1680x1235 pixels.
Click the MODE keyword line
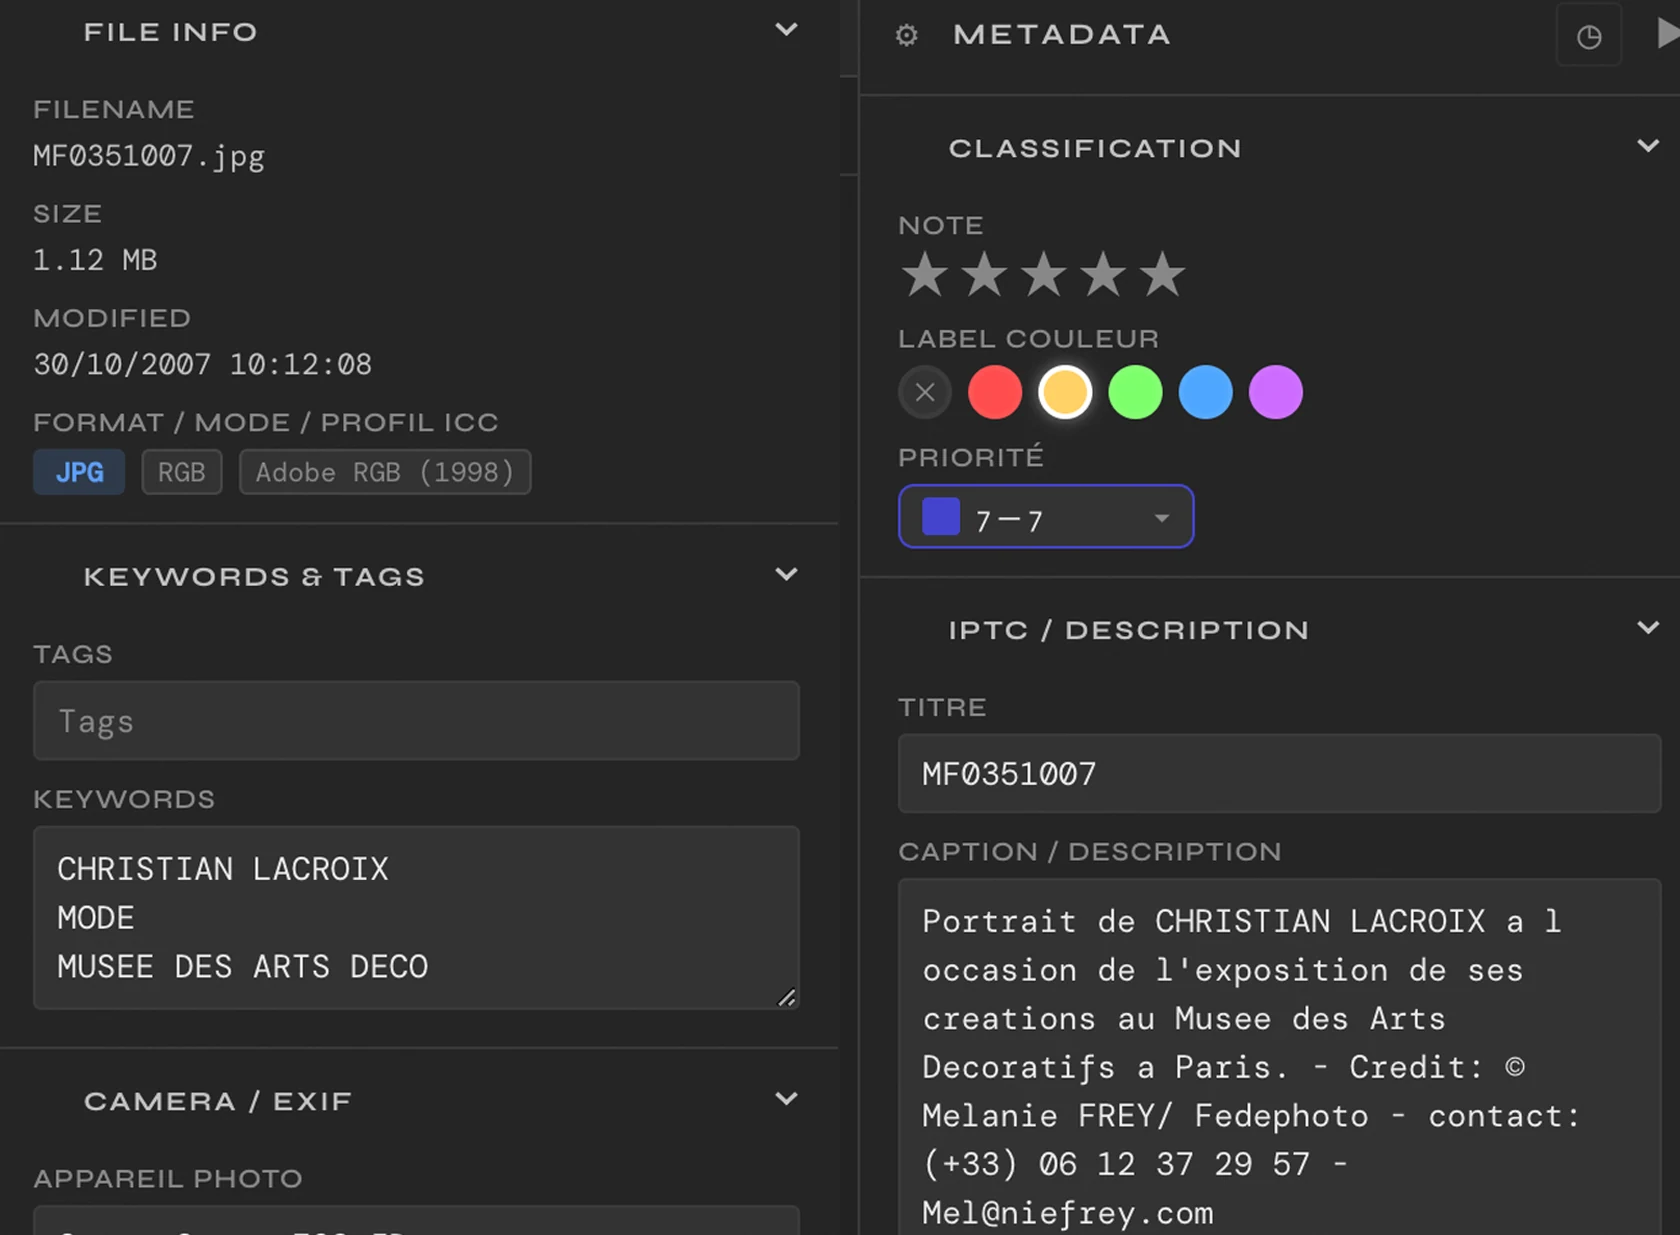pos(95,918)
